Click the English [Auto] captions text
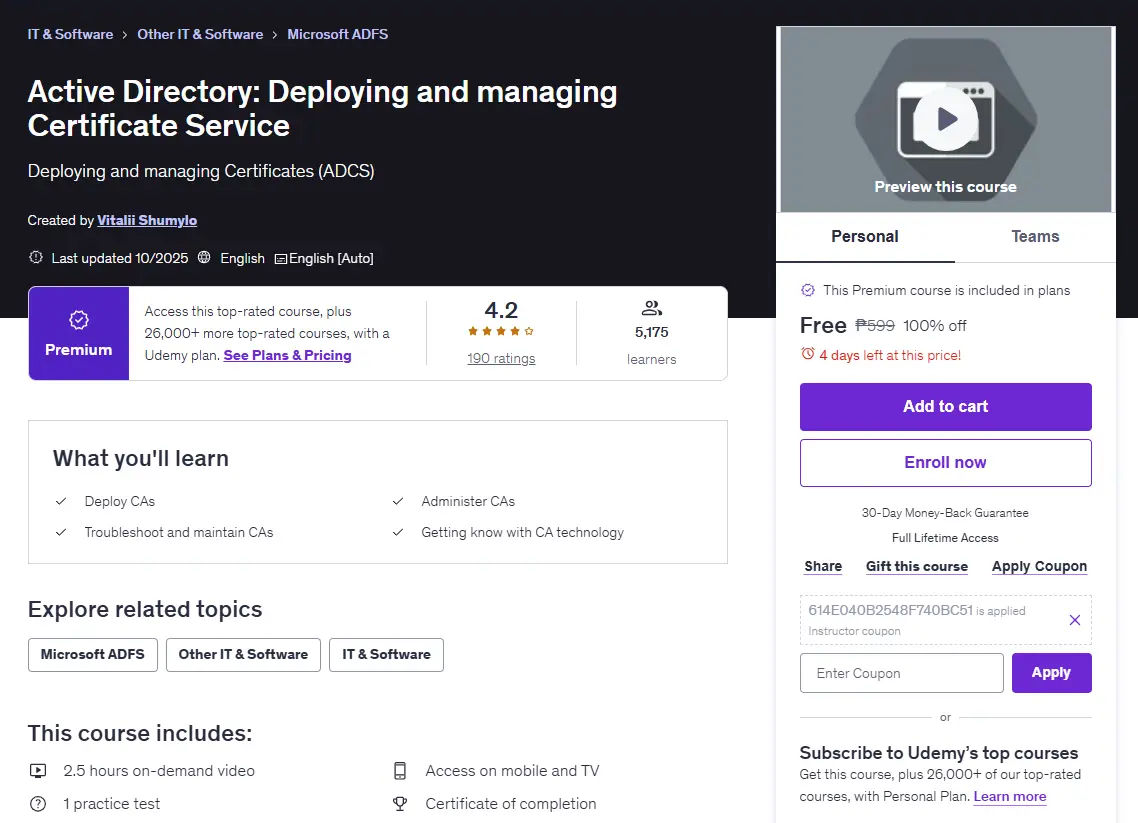Image resolution: width=1138 pixels, height=823 pixels. coord(331,258)
